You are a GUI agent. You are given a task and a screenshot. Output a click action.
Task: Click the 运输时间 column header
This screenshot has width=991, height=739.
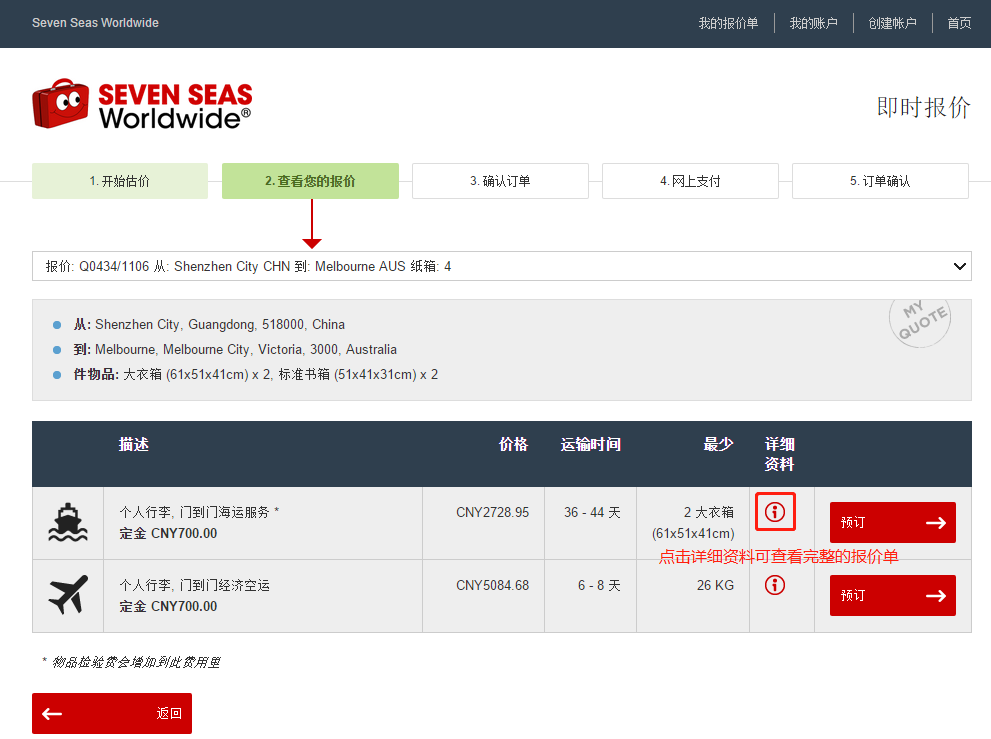[x=590, y=444]
